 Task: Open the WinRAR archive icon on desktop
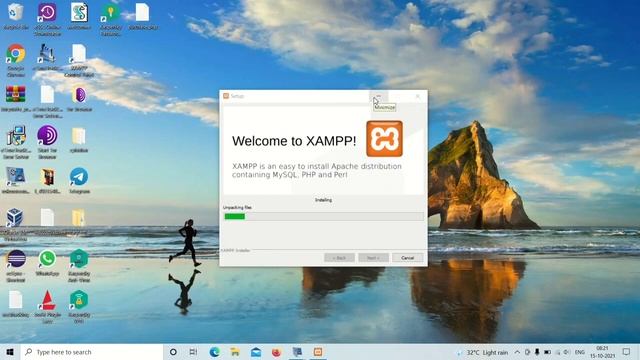(x=16, y=94)
